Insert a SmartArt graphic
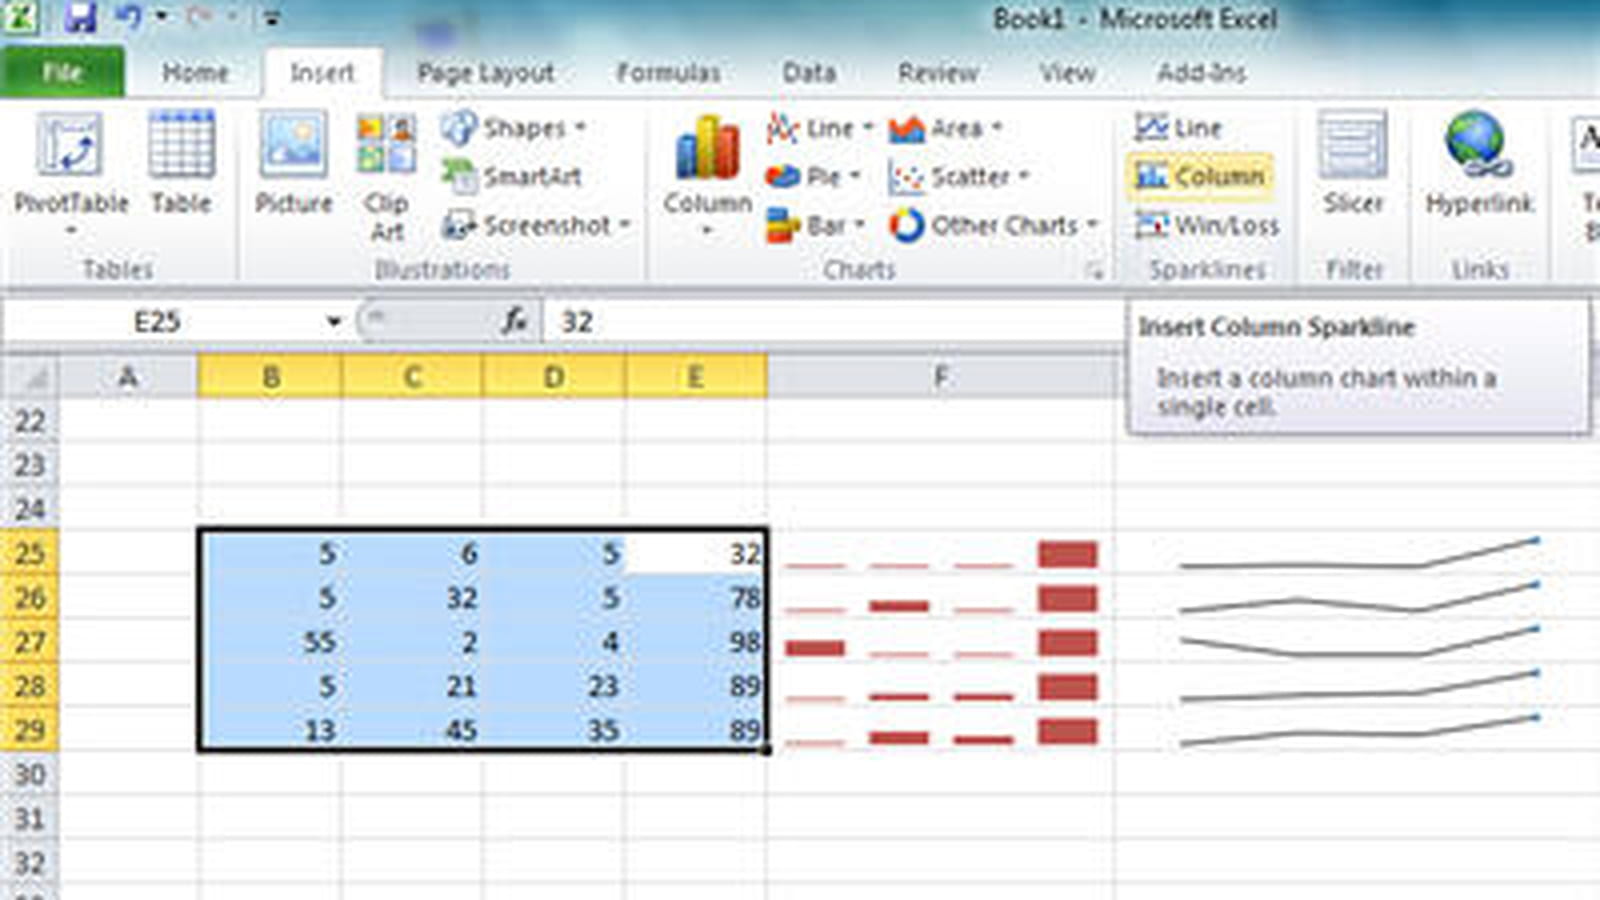Image resolution: width=1600 pixels, height=900 pixels. 512,176
